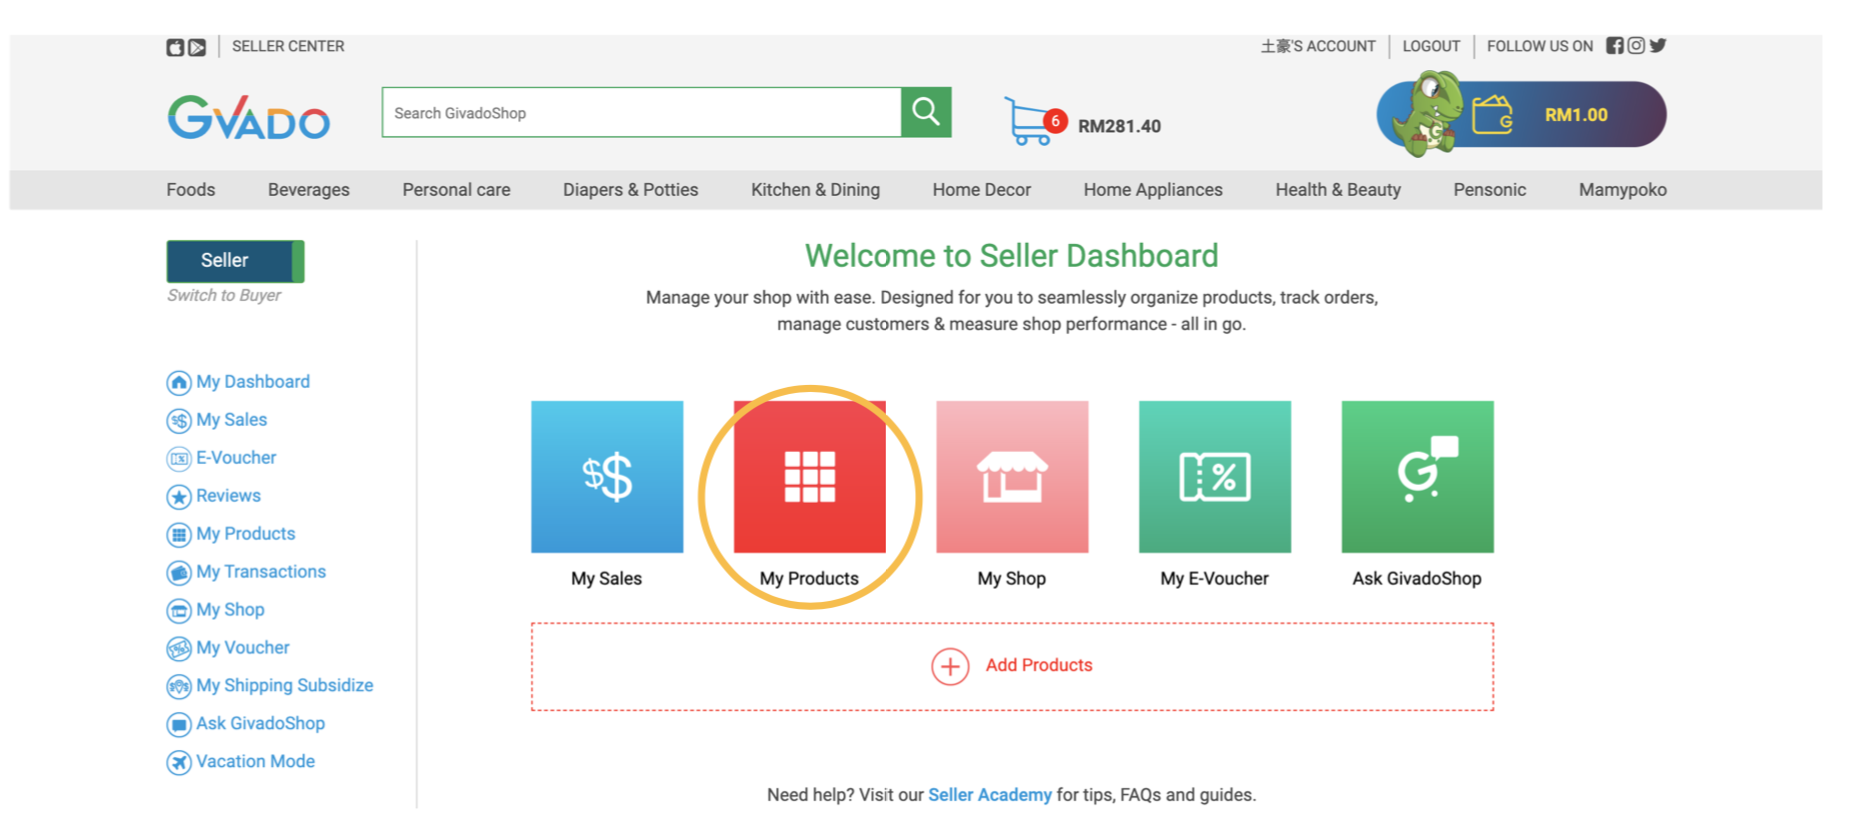Click the My Shipping Subsidize sidebar icon
Screen dimensions: 1866x834
179,687
